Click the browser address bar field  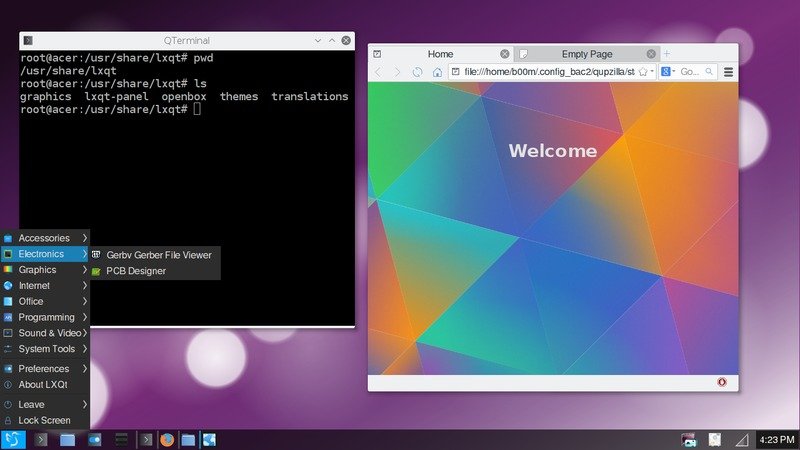[x=548, y=72]
